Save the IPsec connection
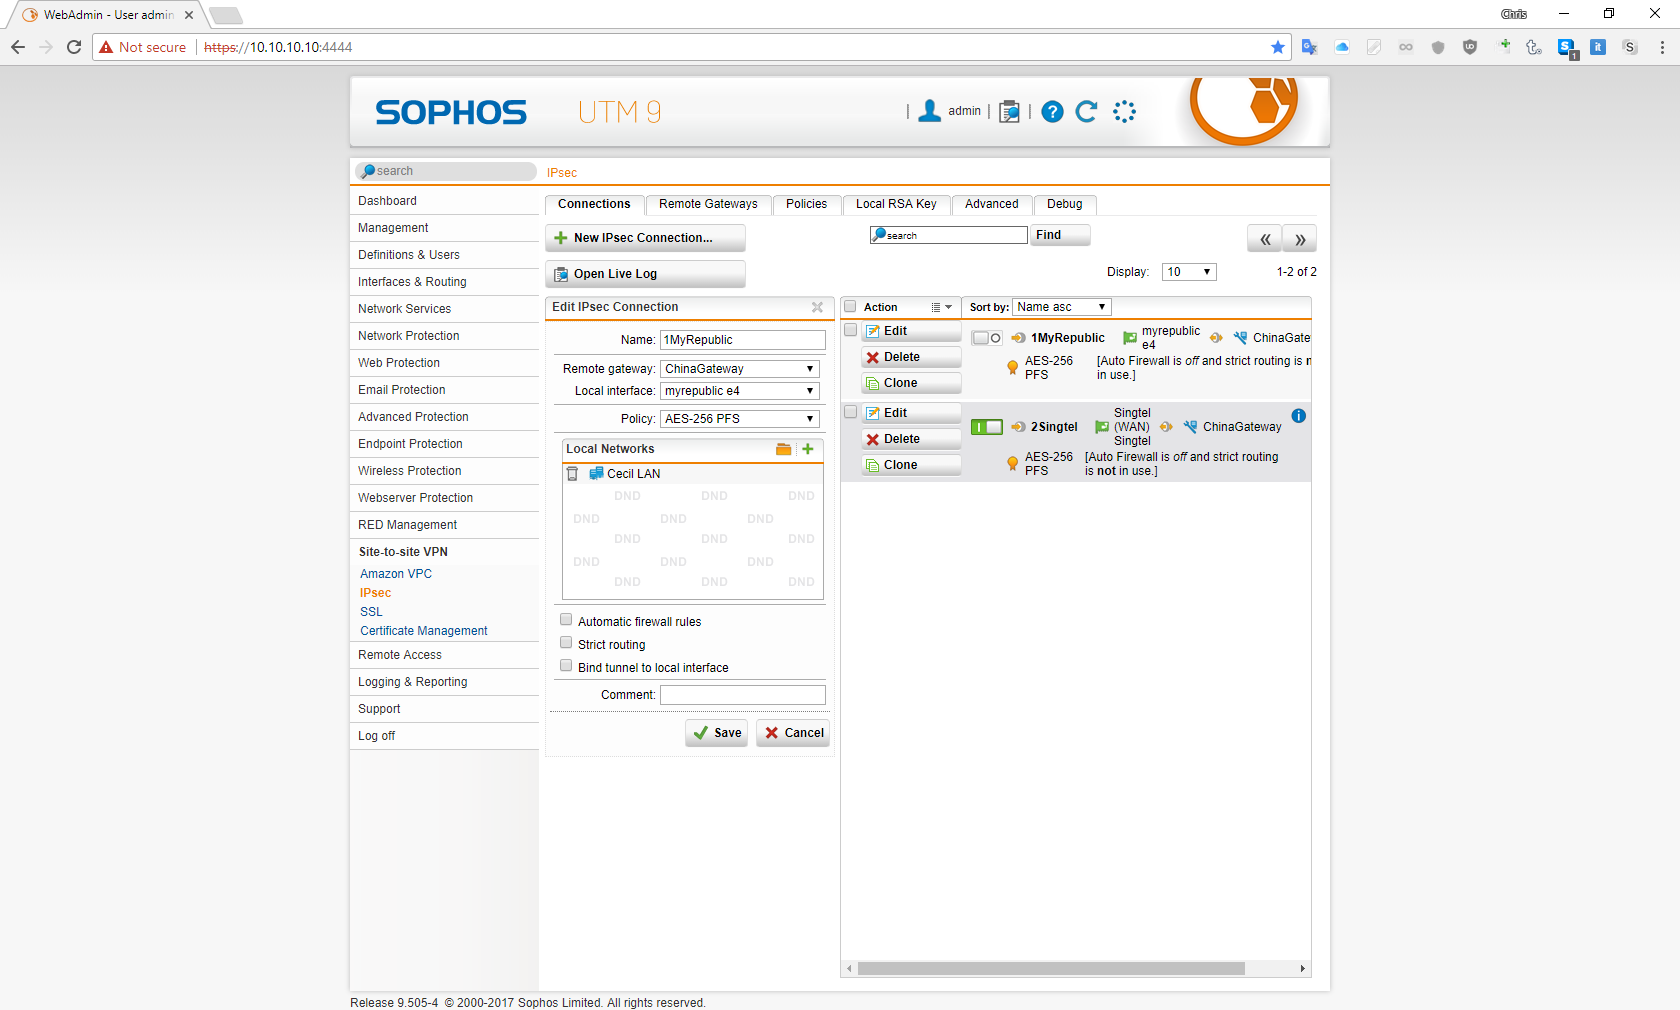1680x1010 pixels. point(717,733)
